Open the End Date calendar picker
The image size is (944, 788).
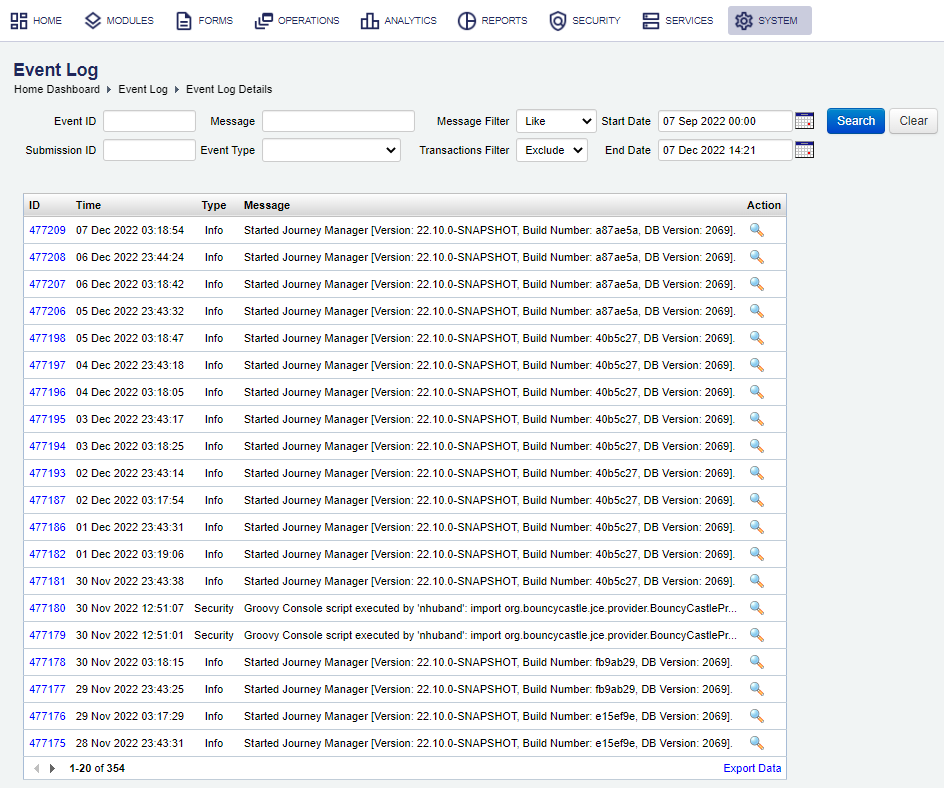click(x=804, y=150)
